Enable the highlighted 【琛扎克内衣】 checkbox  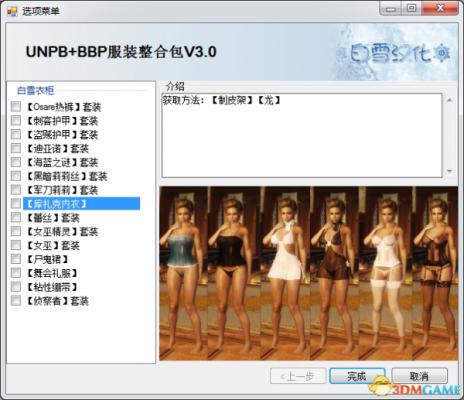[16, 203]
